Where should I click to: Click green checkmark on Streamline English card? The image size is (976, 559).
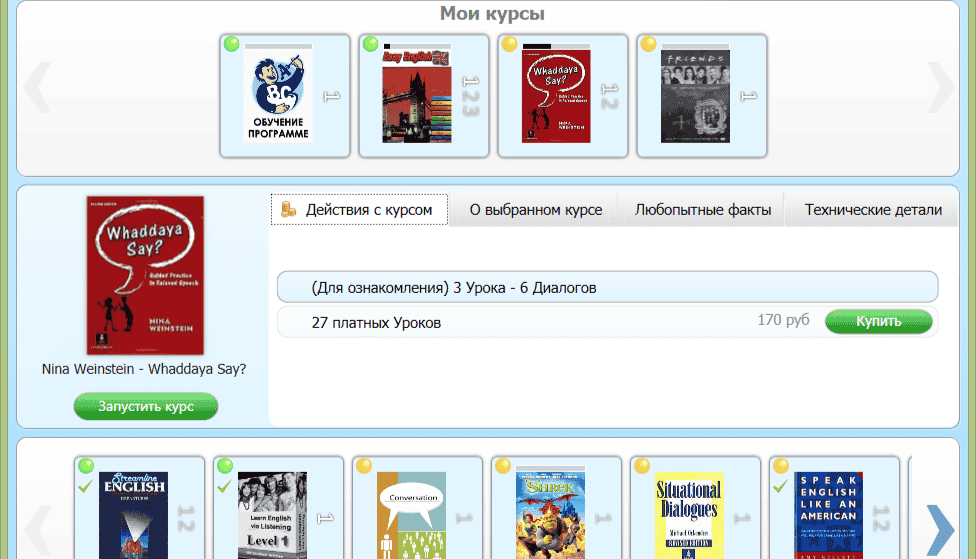click(85, 486)
